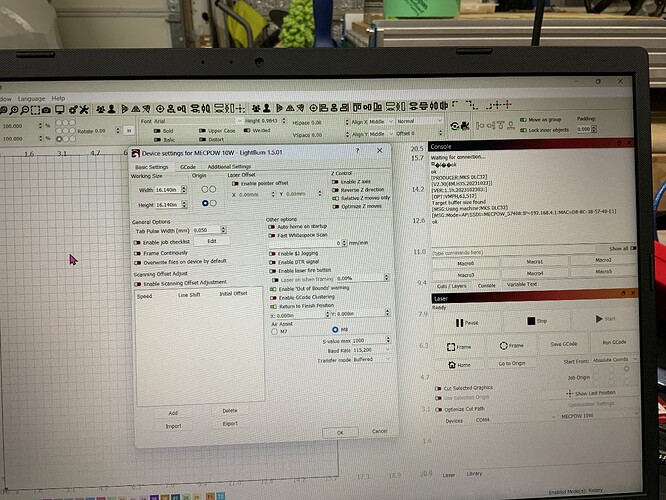Click Cancel in the Device settings dialog
The height and width of the screenshot is (500, 666).
pos(379,431)
